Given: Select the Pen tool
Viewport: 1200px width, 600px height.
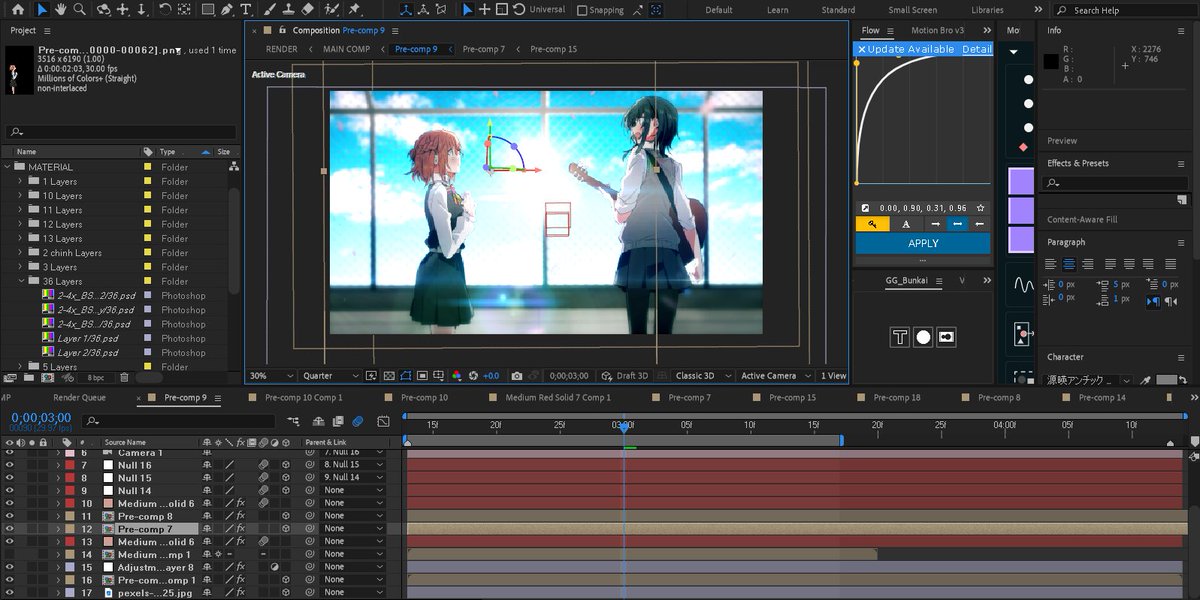Looking at the screenshot, I should point(227,10).
